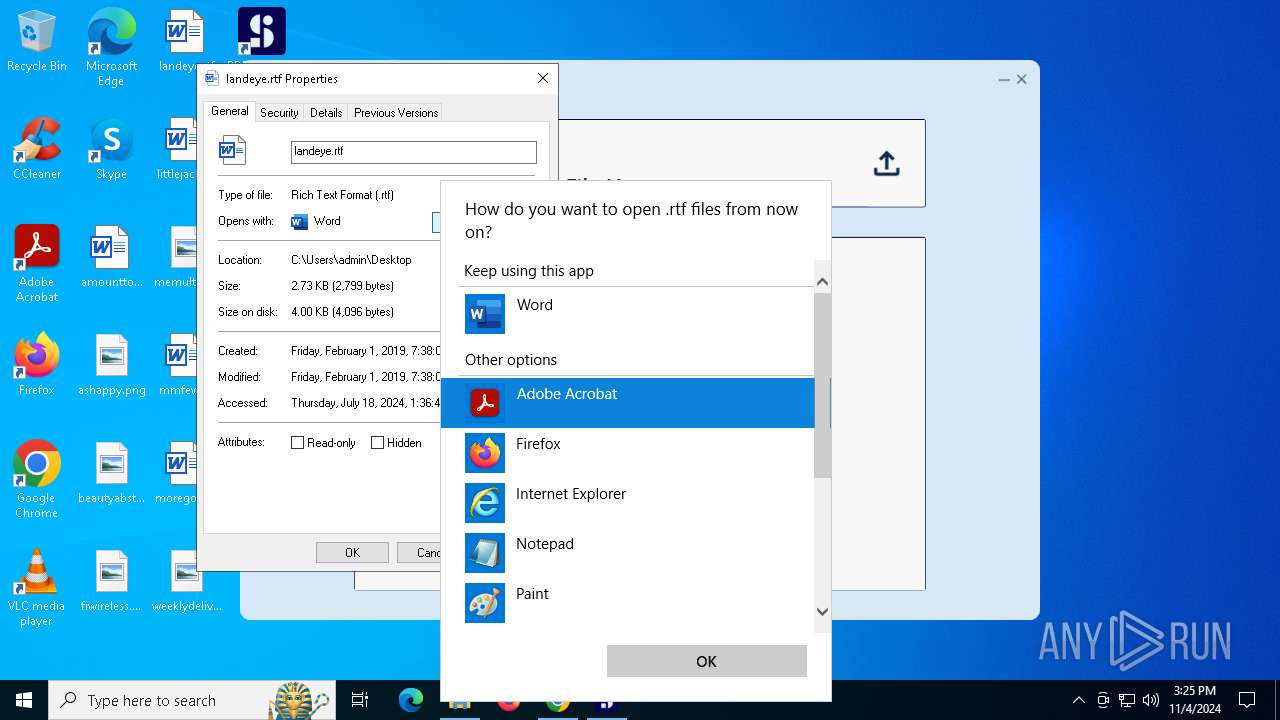
Task: Open the network icon in the system tray
Action: pyautogui.click(x=1127, y=700)
